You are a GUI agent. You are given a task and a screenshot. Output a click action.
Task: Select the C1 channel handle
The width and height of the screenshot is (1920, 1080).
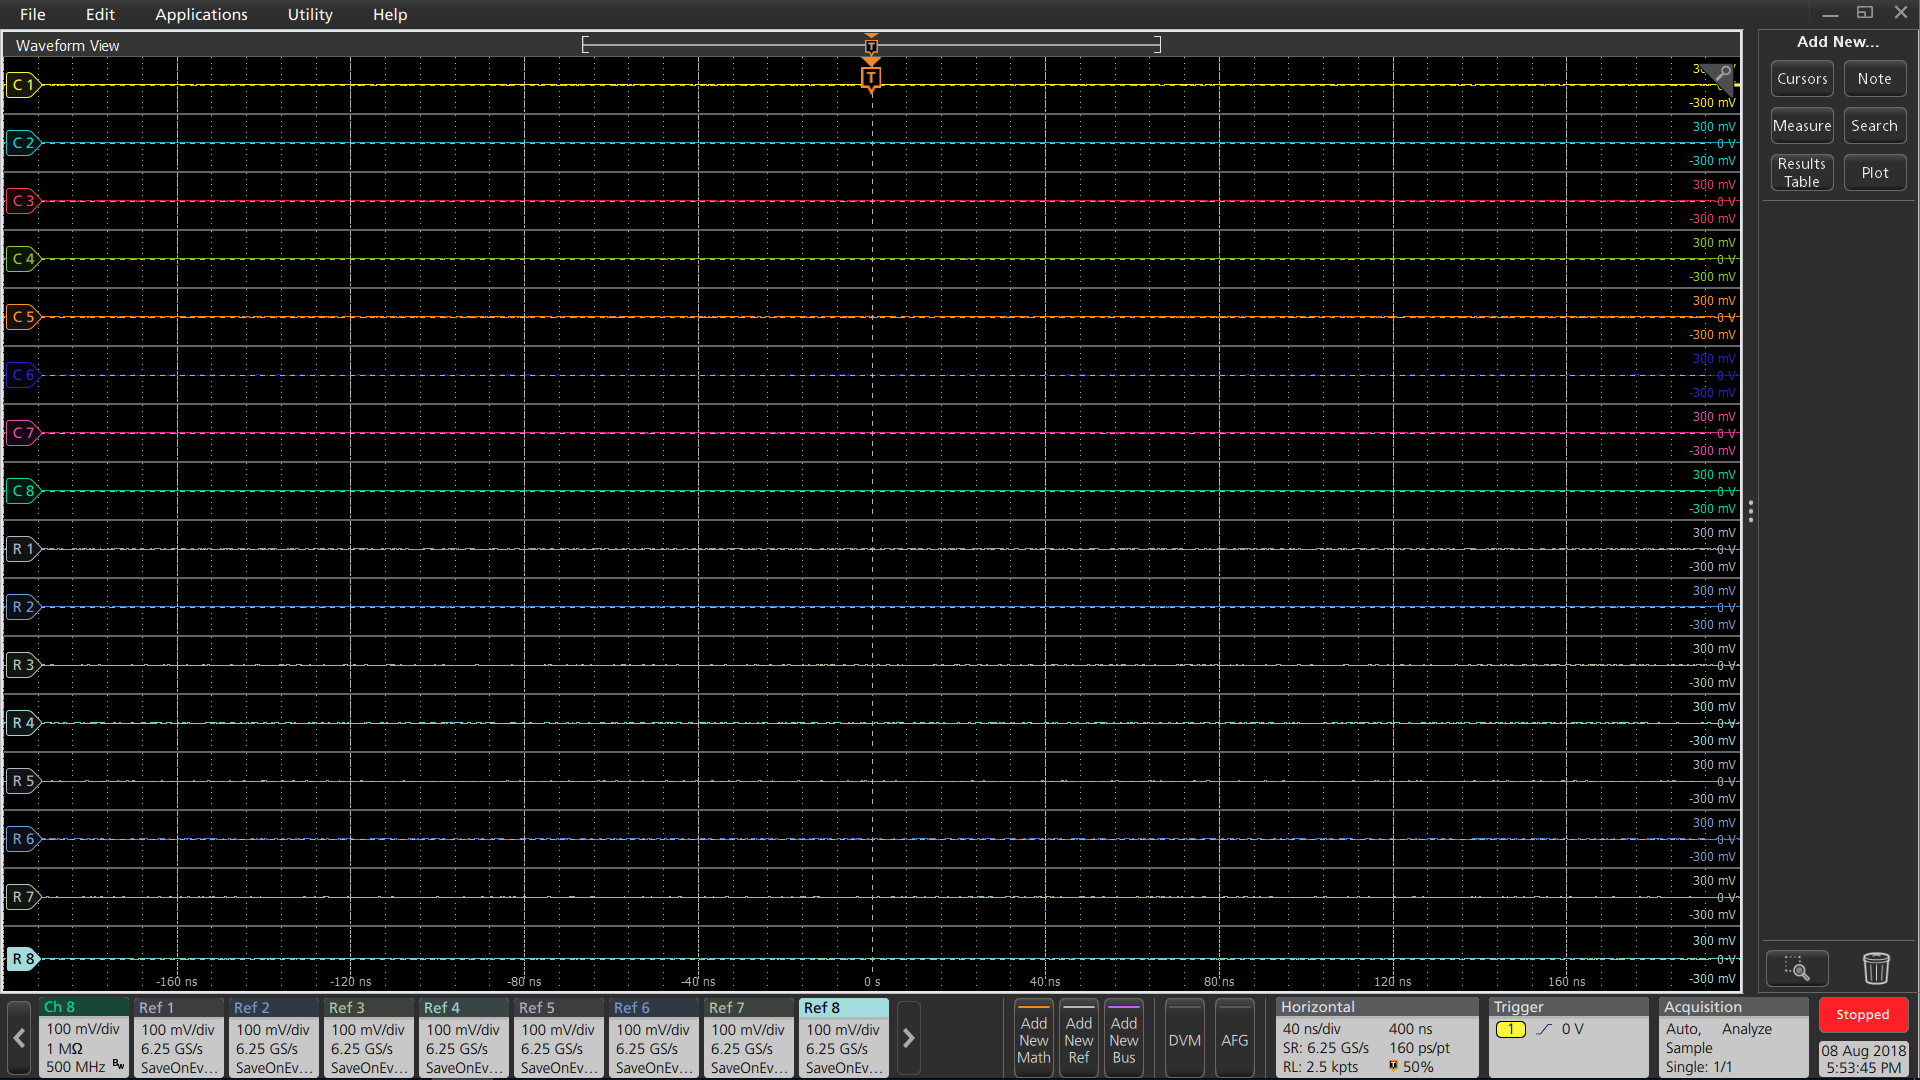(22, 85)
